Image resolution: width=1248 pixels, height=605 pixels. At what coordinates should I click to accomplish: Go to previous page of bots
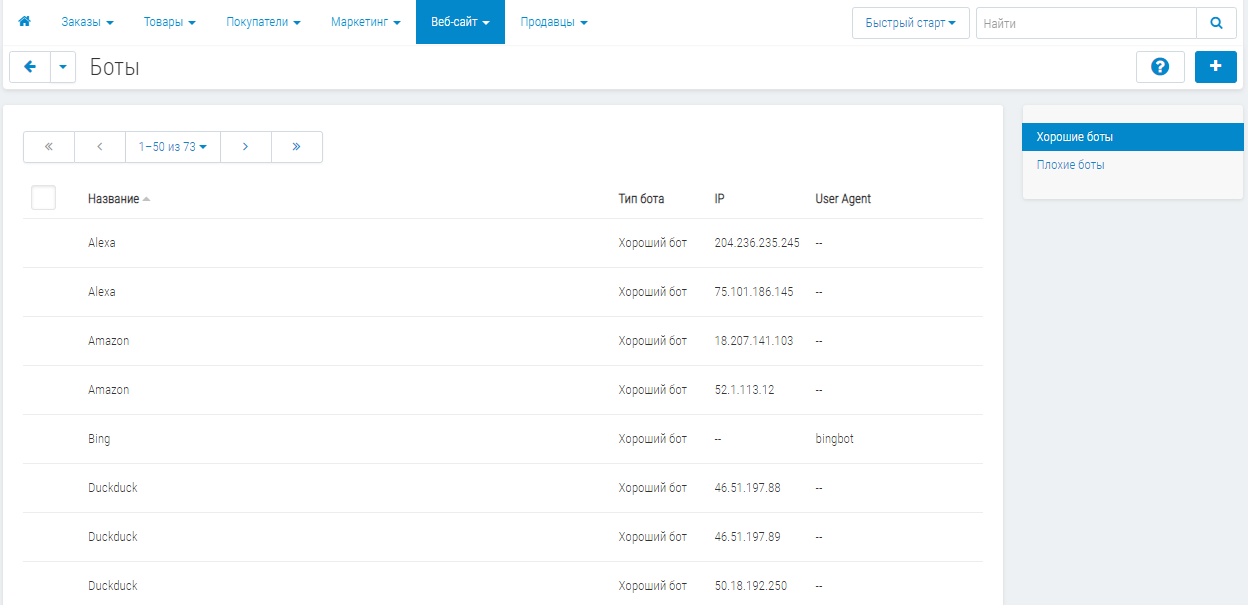click(100, 147)
